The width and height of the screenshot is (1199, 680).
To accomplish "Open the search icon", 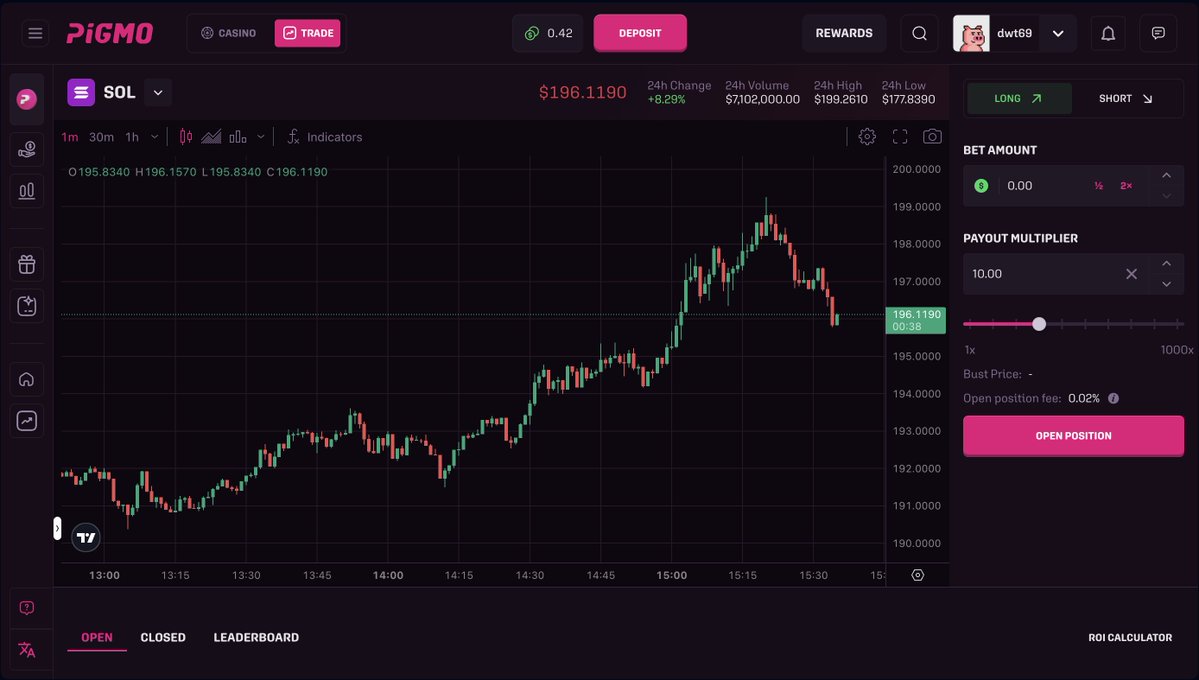I will (919, 33).
